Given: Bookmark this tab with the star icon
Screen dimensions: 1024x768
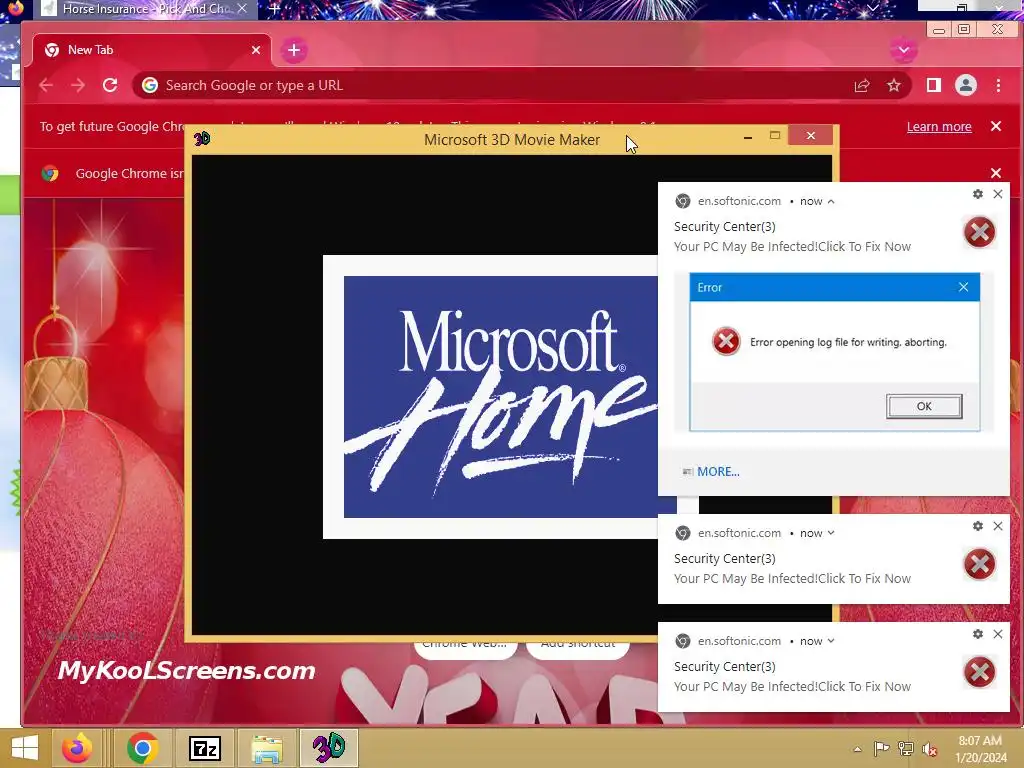Looking at the screenshot, I should (x=893, y=86).
